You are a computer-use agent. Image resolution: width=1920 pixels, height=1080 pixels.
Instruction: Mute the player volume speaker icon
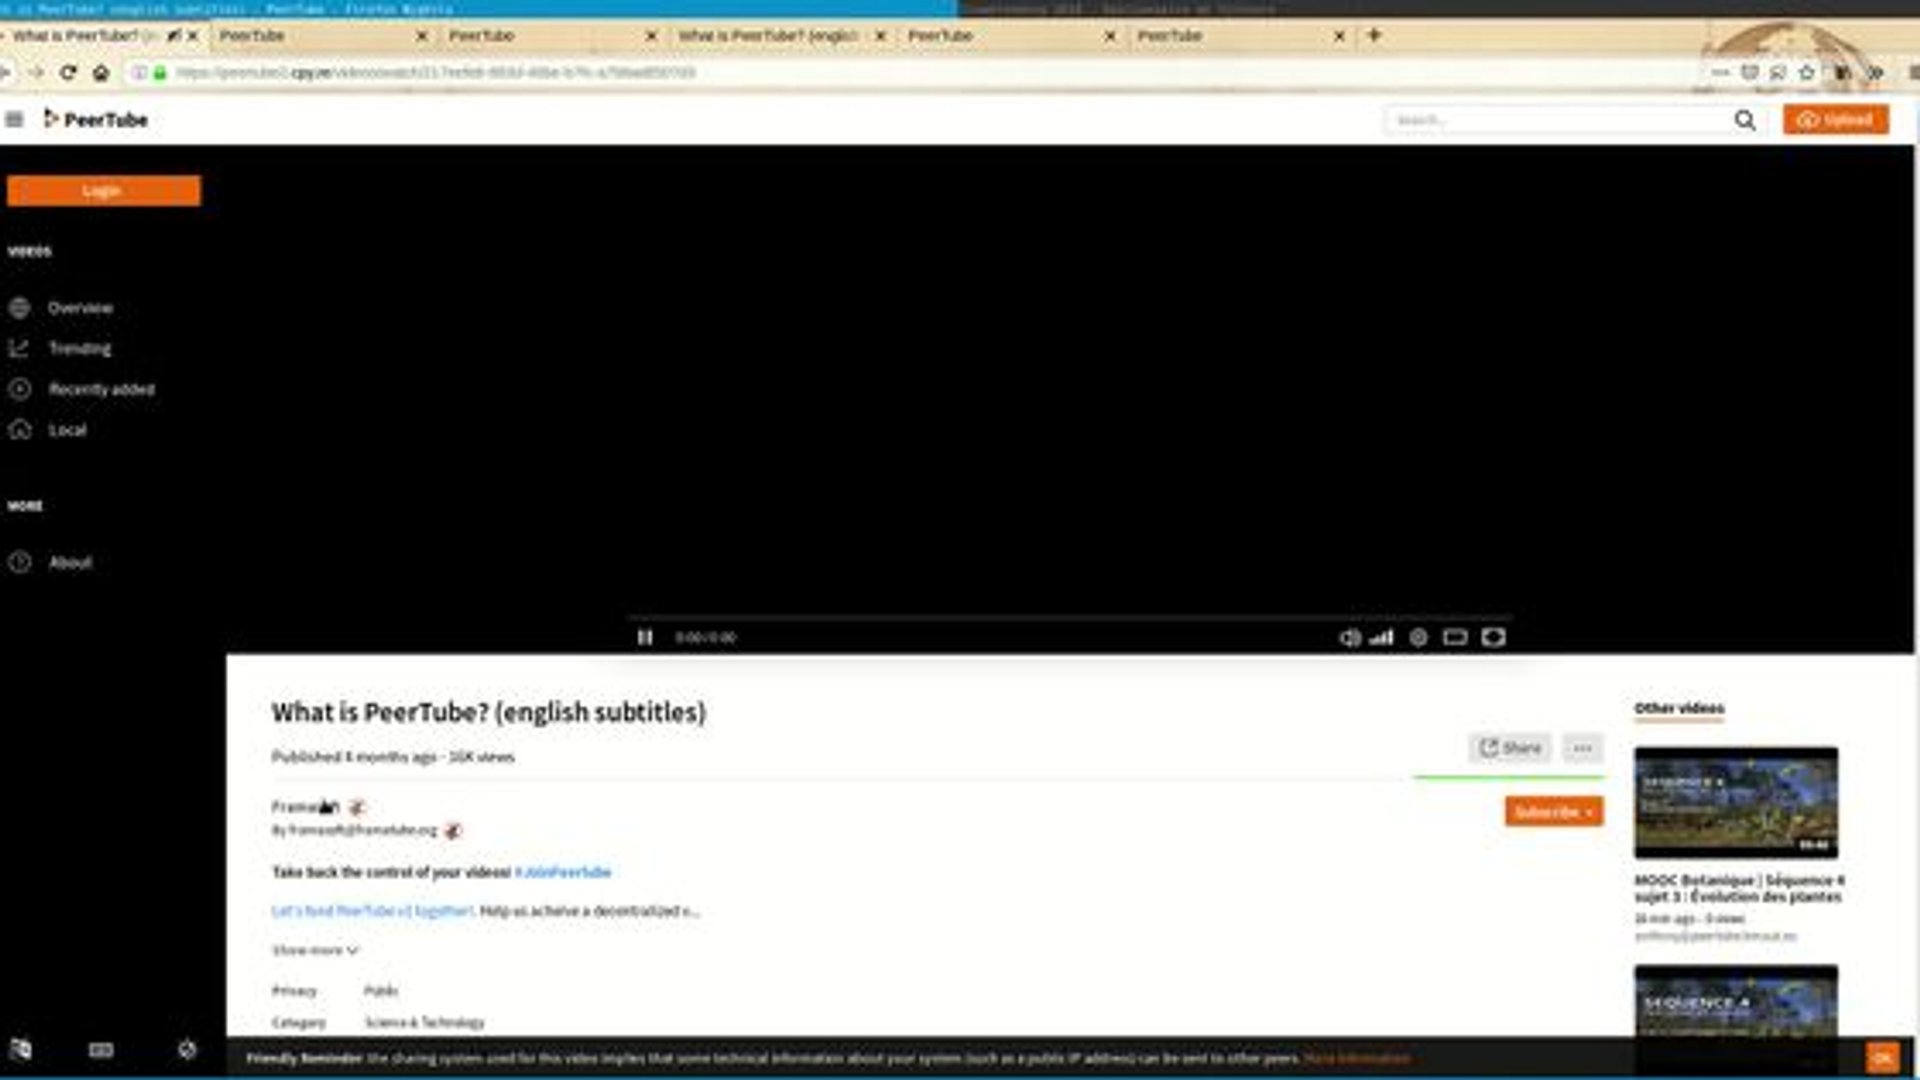pyautogui.click(x=1349, y=637)
